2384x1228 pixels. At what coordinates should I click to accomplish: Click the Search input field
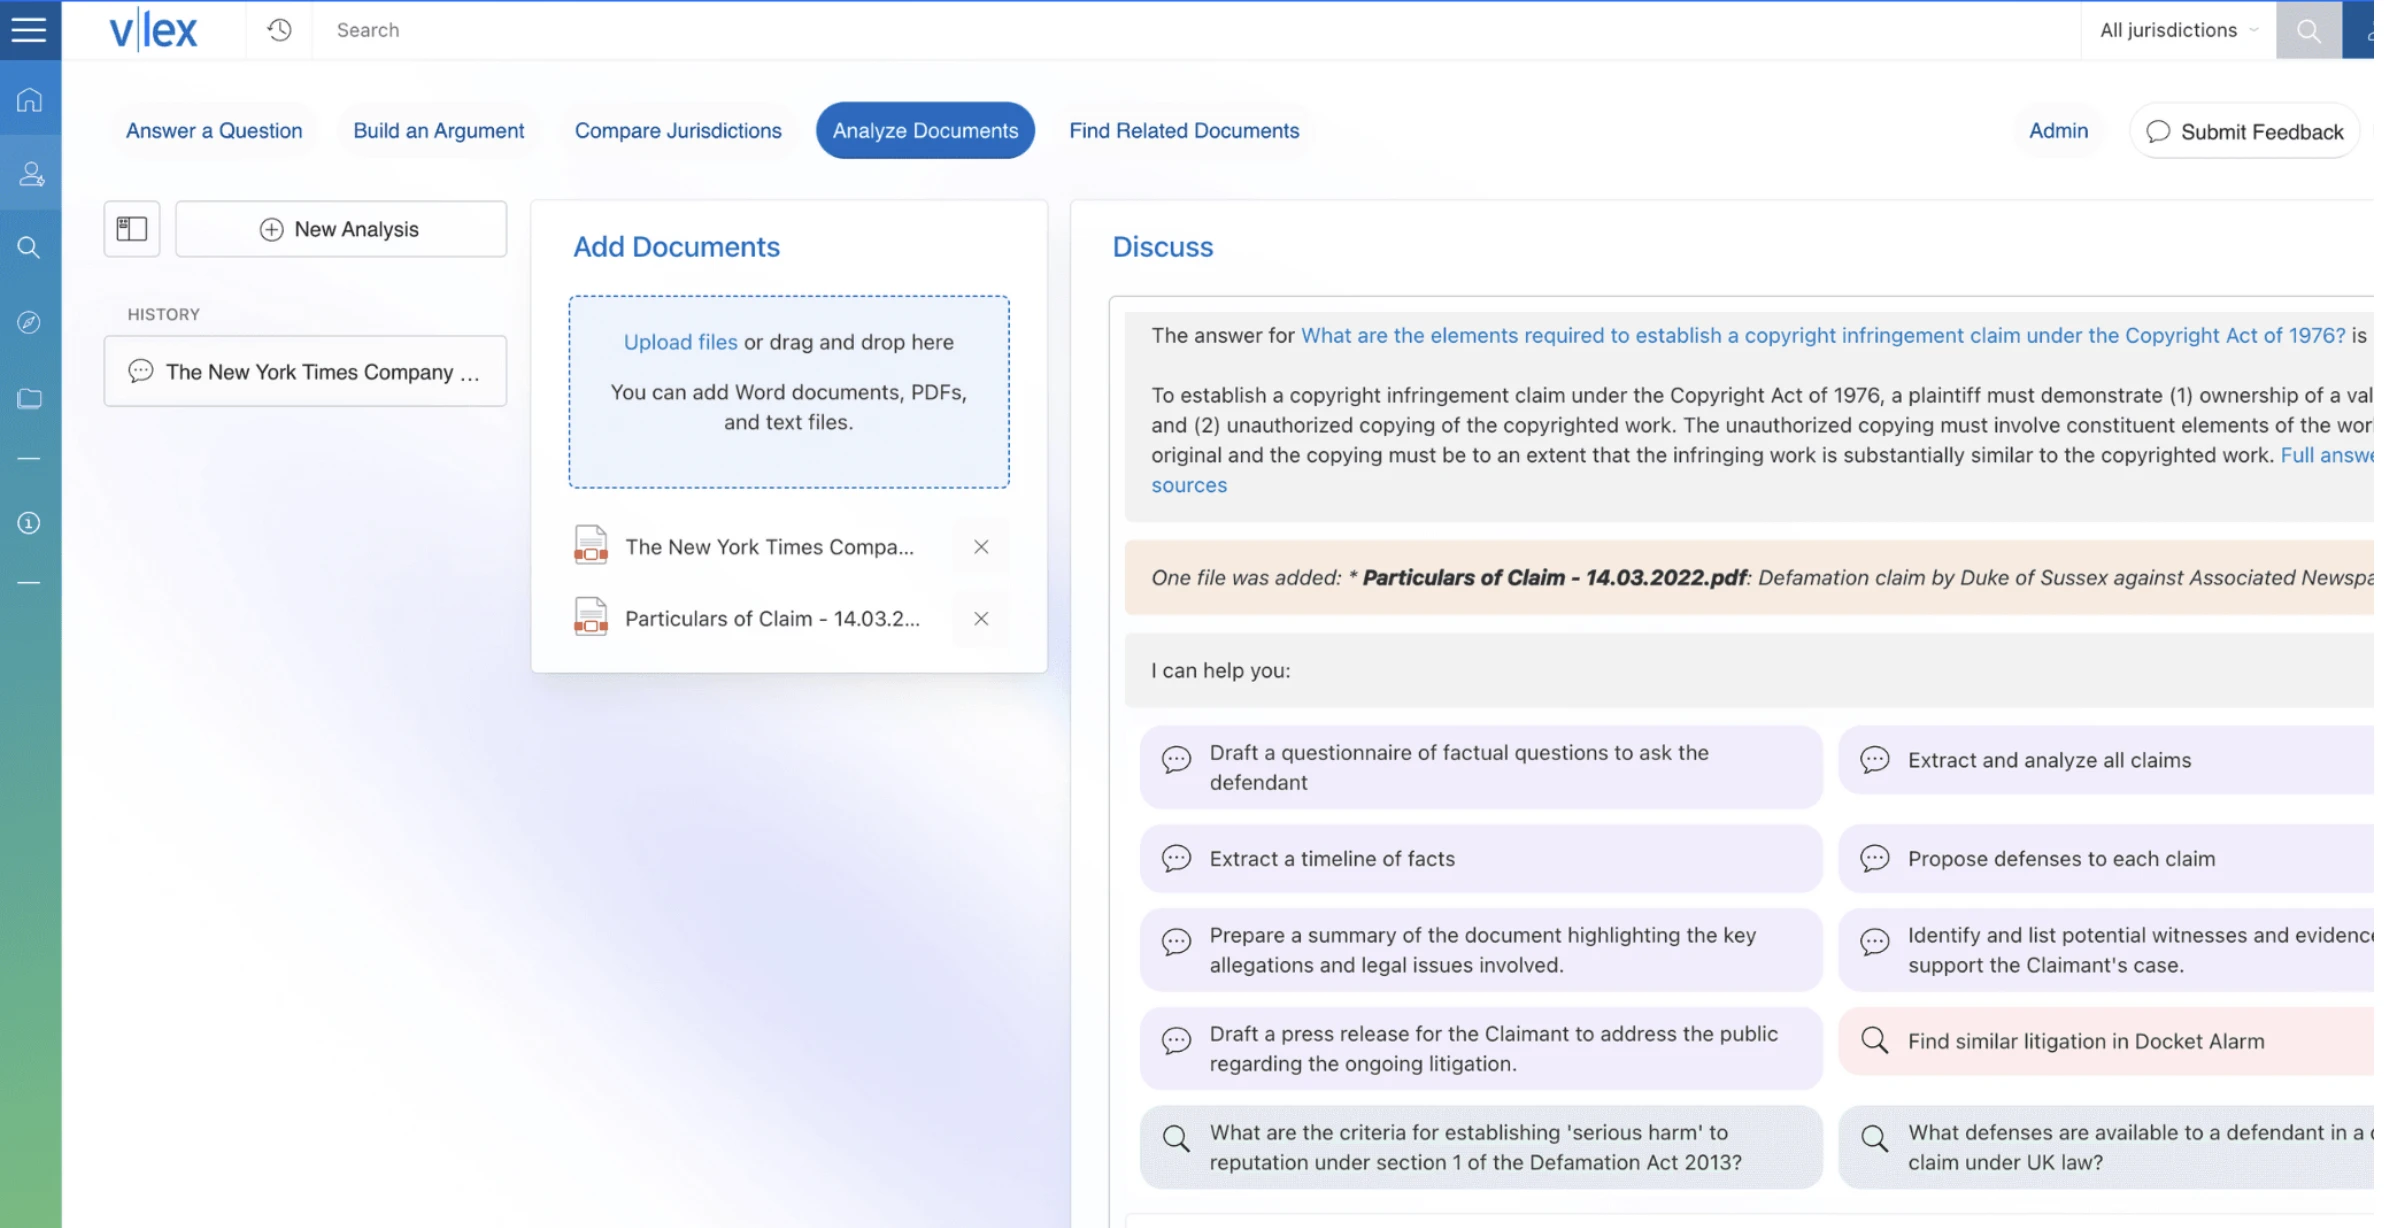pyautogui.click(x=1195, y=30)
